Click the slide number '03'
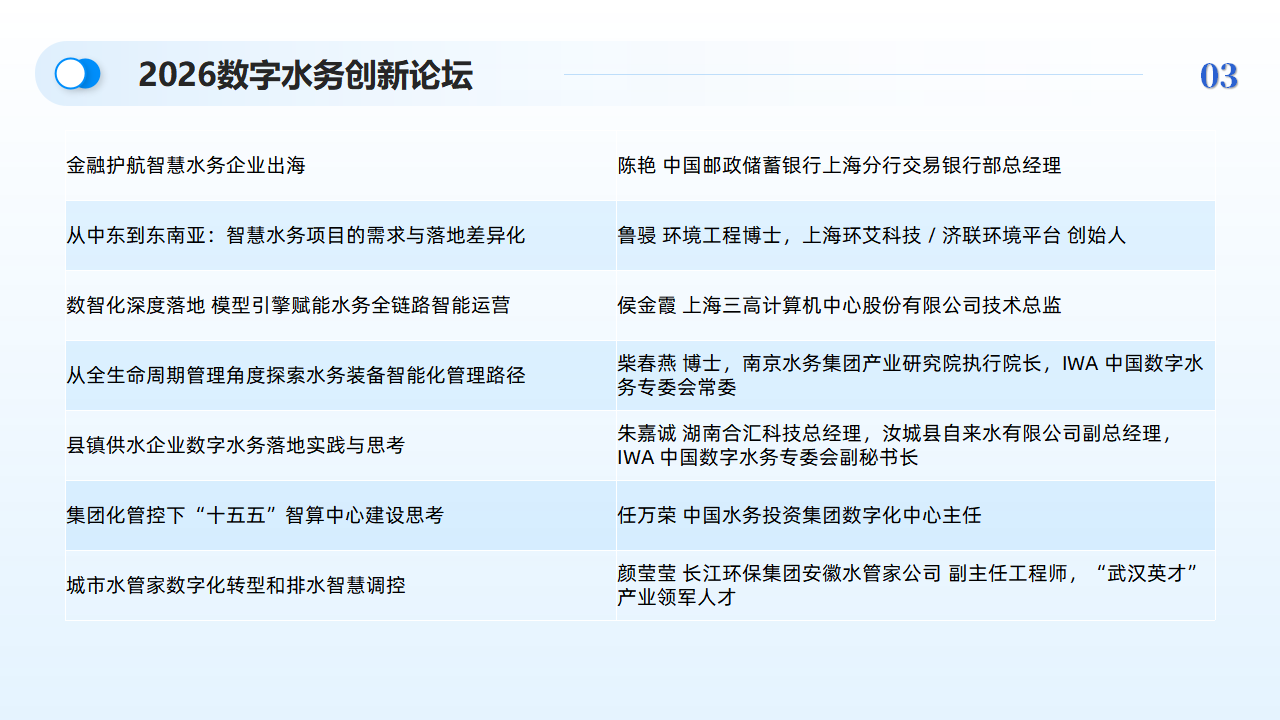 point(1219,76)
